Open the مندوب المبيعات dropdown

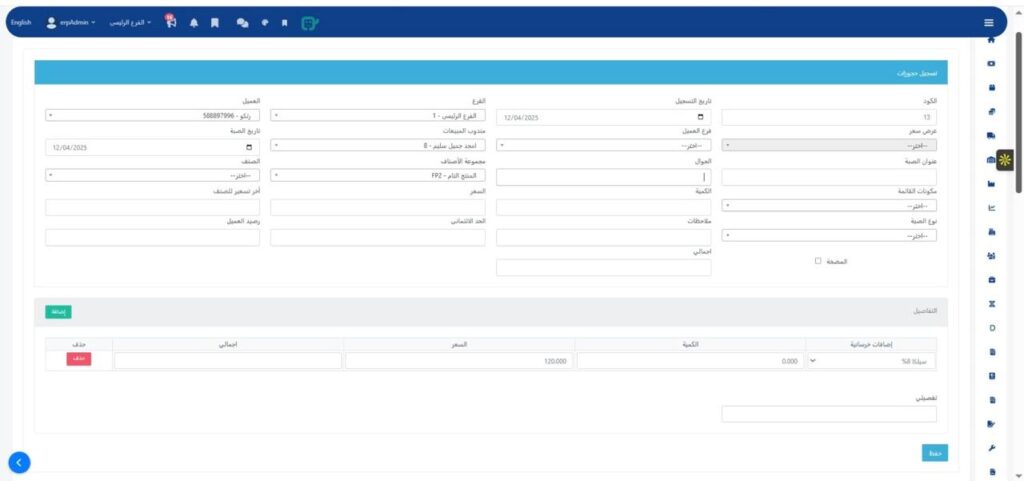377,146
